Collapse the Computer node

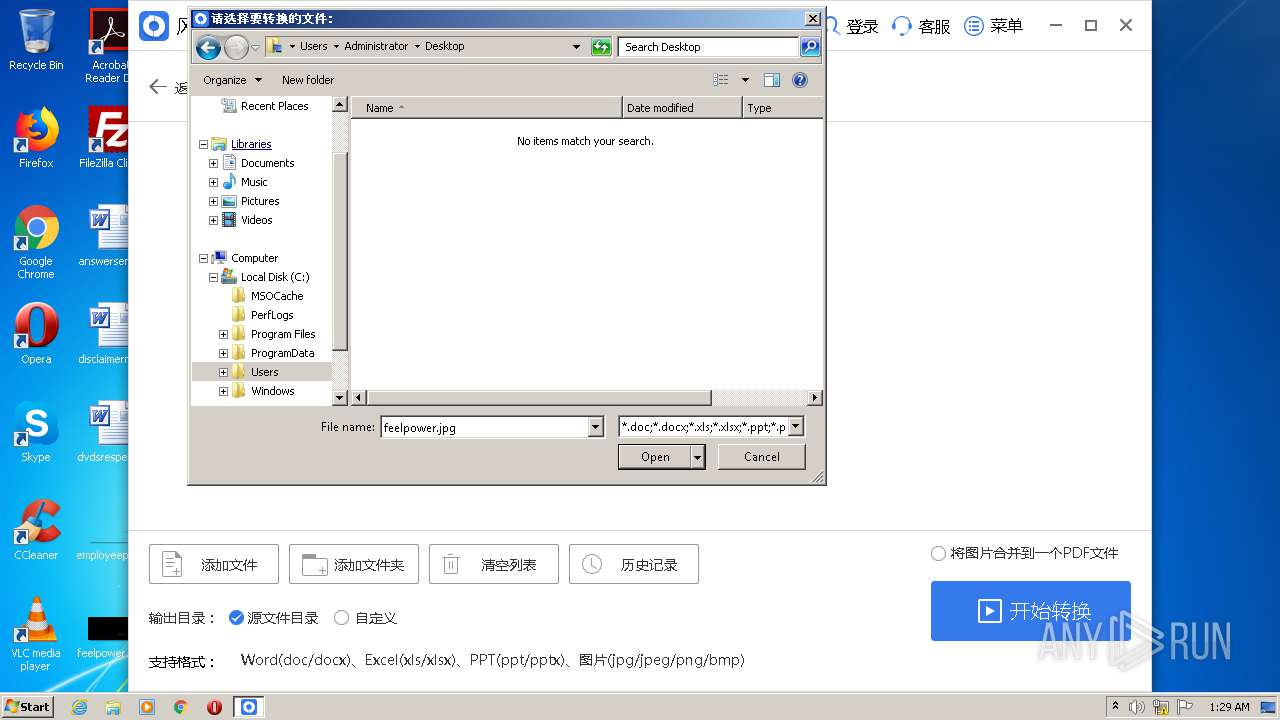203,258
